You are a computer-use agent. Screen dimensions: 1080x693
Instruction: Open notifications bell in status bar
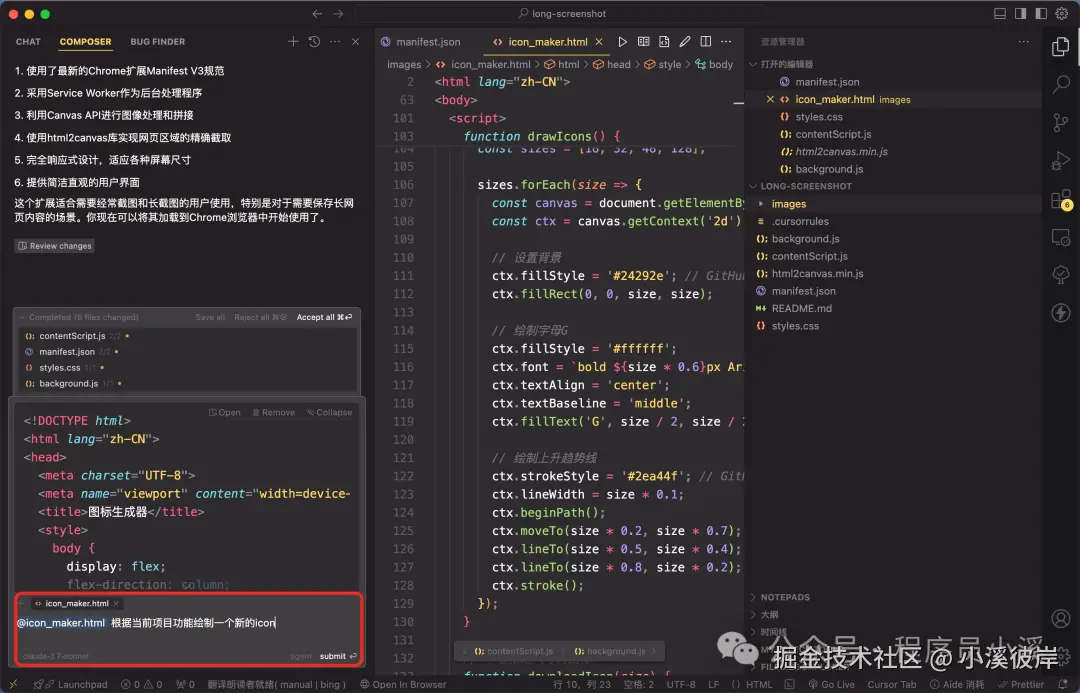1063,684
